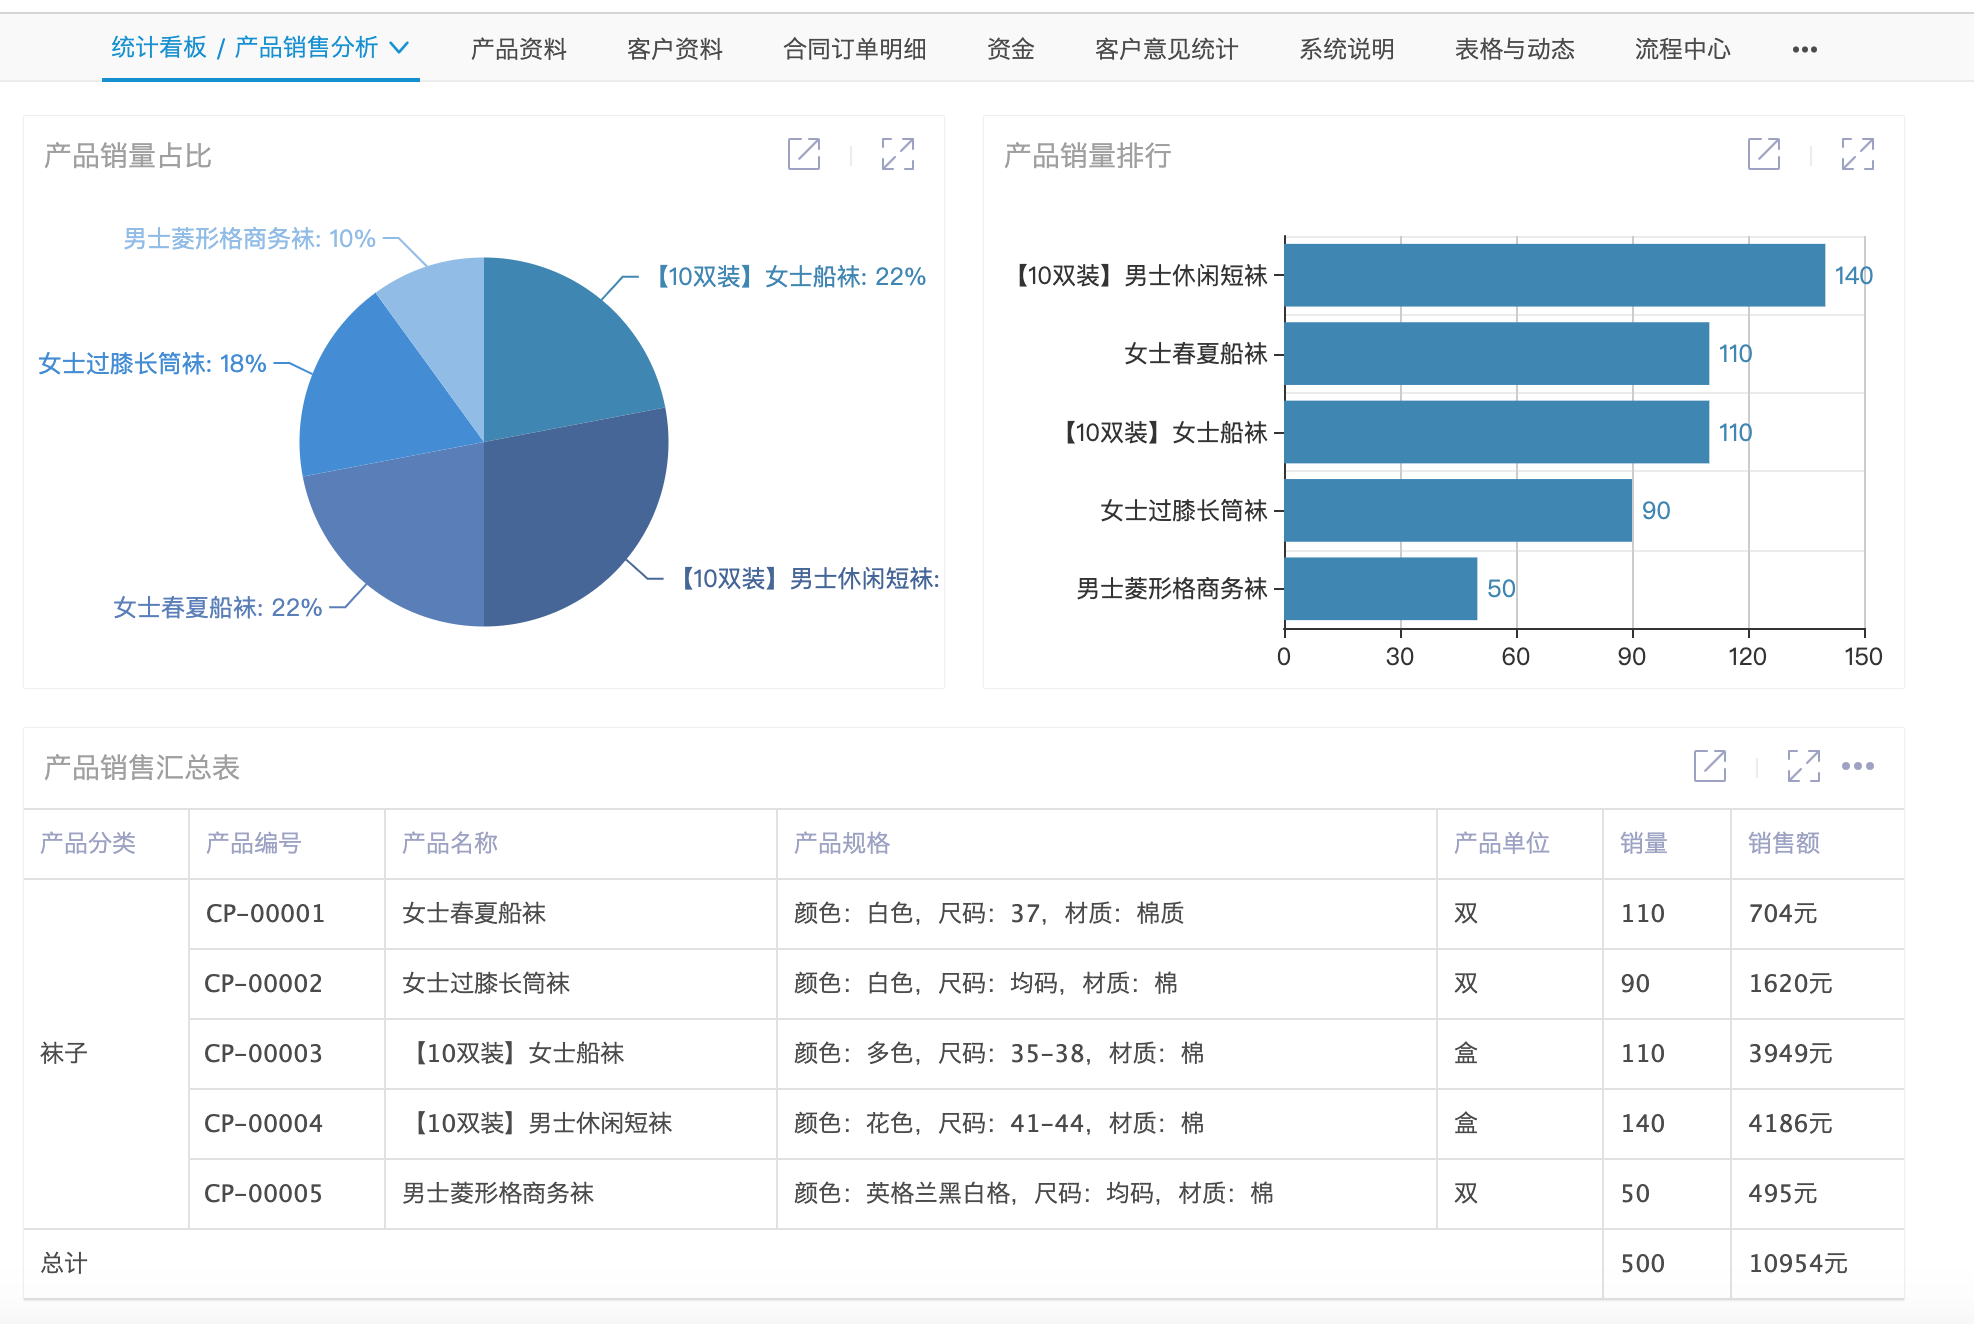
Task: Expand the 统计看板 / 产品销售分析 dropdown
Action: point(399,48)
